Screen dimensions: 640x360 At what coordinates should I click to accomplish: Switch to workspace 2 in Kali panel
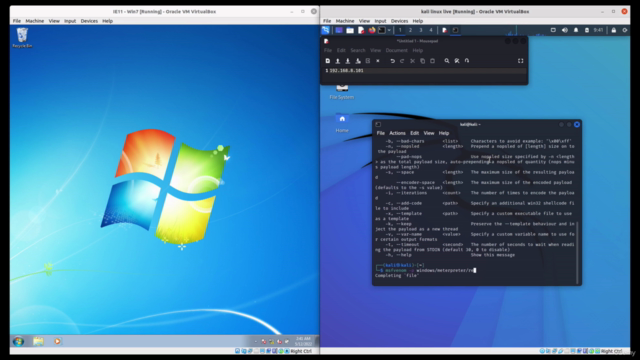410,30
